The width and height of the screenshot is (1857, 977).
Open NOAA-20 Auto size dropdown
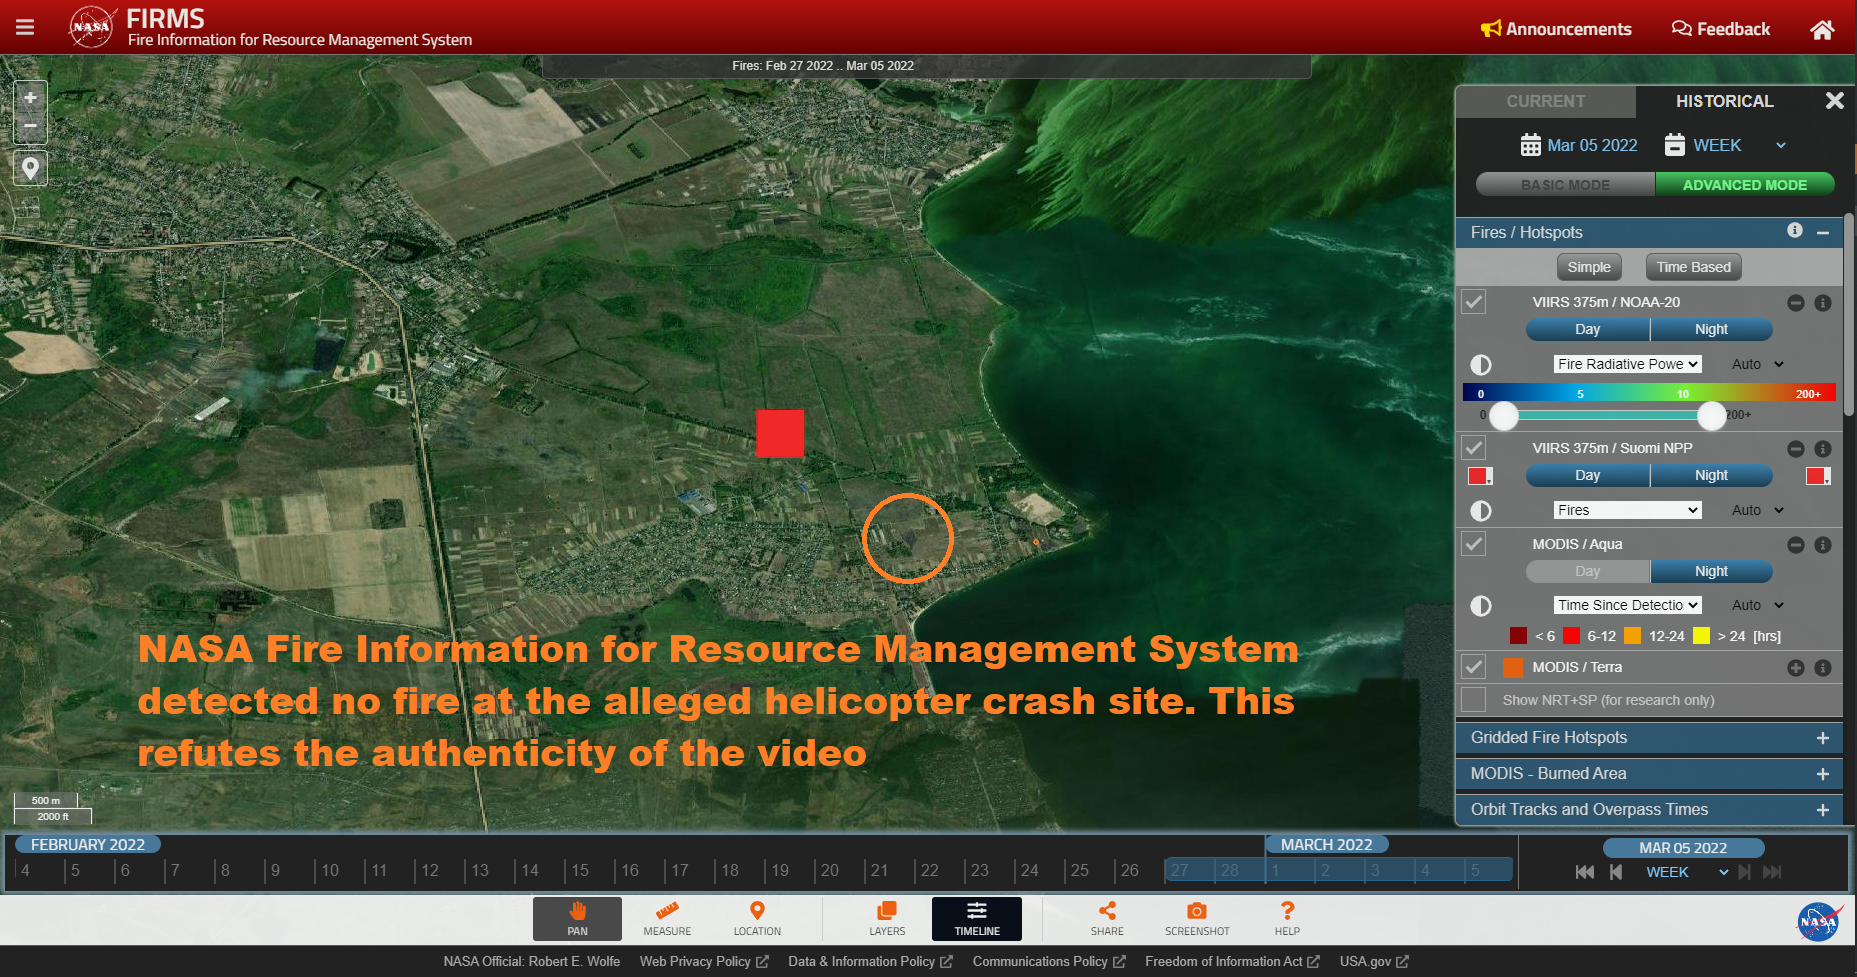point(1758,364)
